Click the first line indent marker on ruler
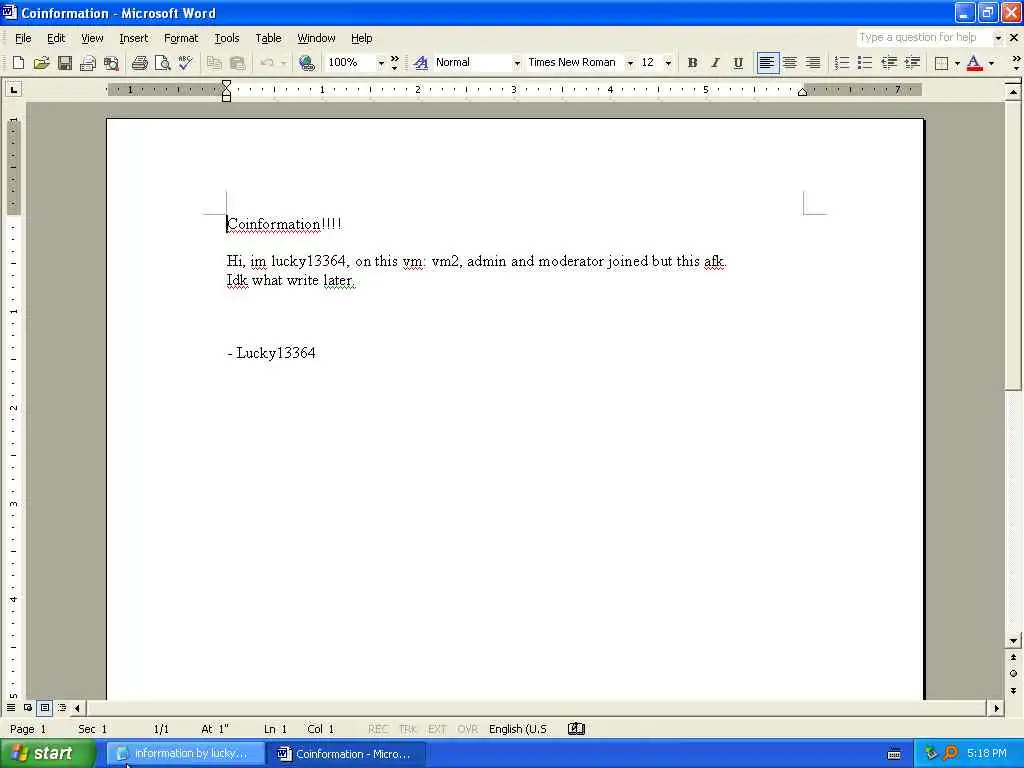This screenshot has width=1024, height=768. [226, 84]
